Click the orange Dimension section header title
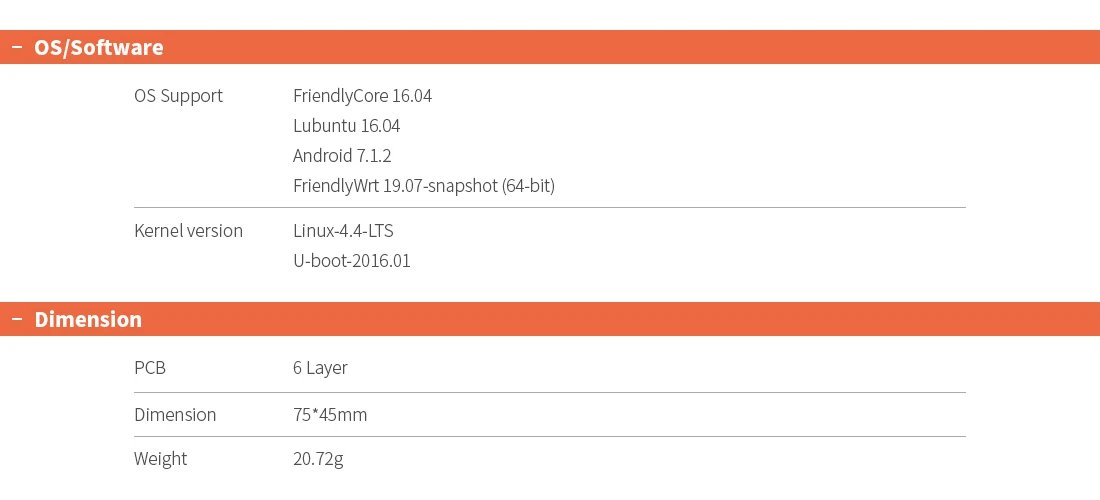The height and width of the screenshot is (500, 1100). [88, 320]
